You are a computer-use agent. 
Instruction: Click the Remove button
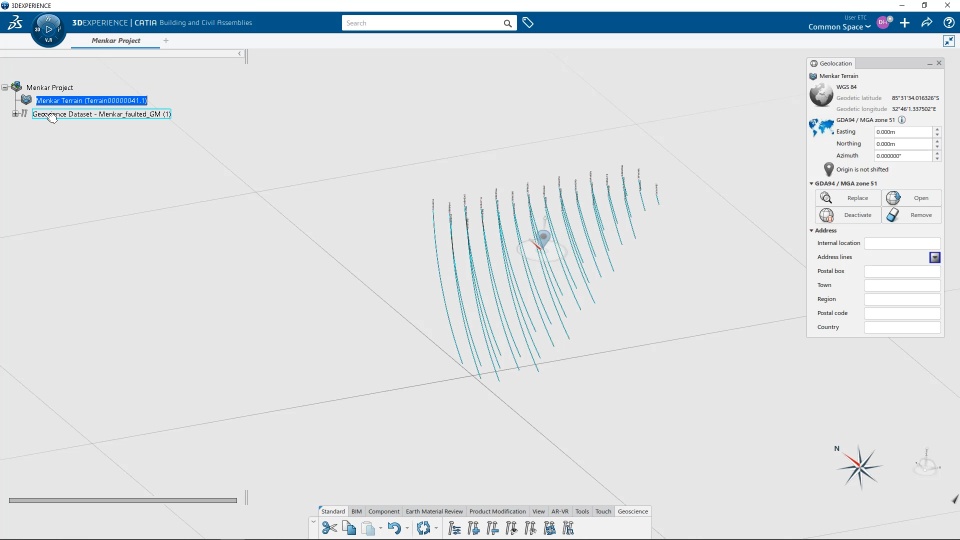[x=912, y=215]
